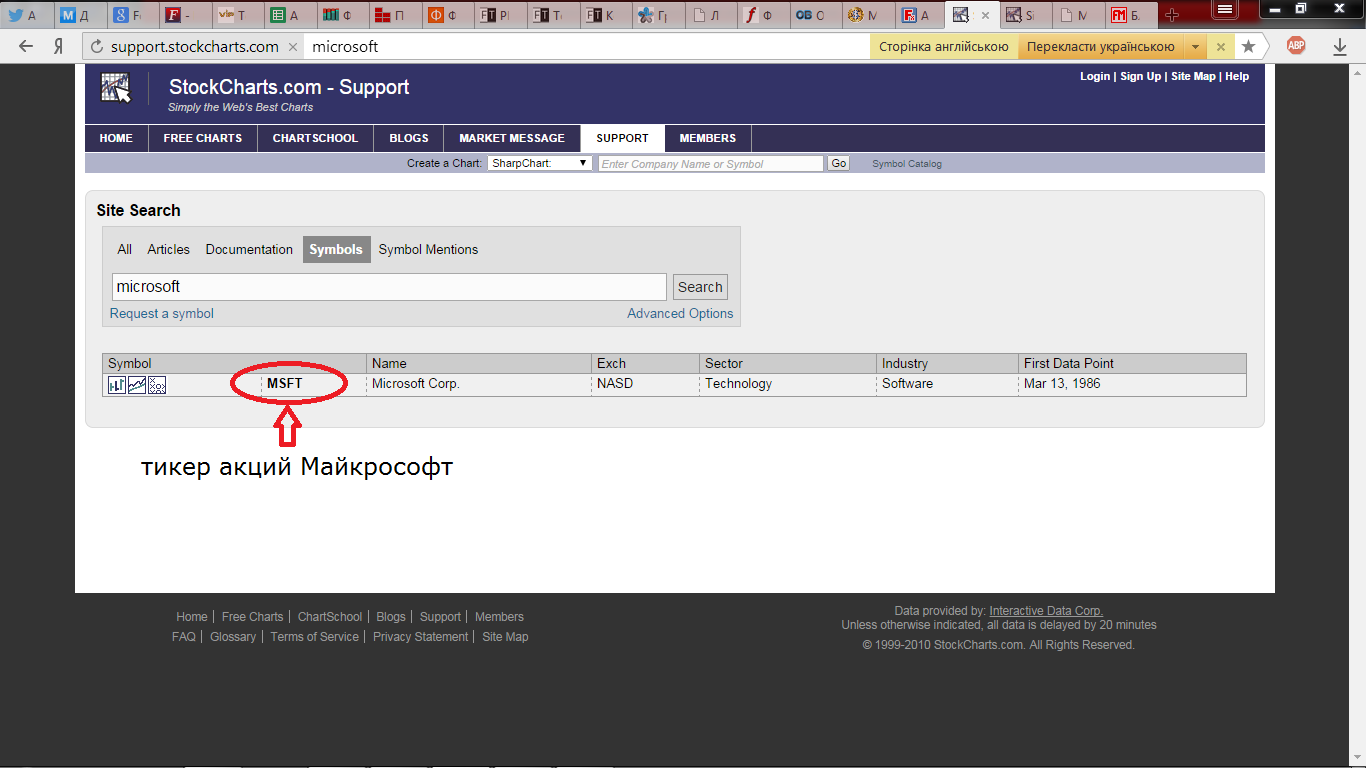Screen dimensions: 1366x768
Task: Select the Symbols search filter tab
Action: [336, 249]
